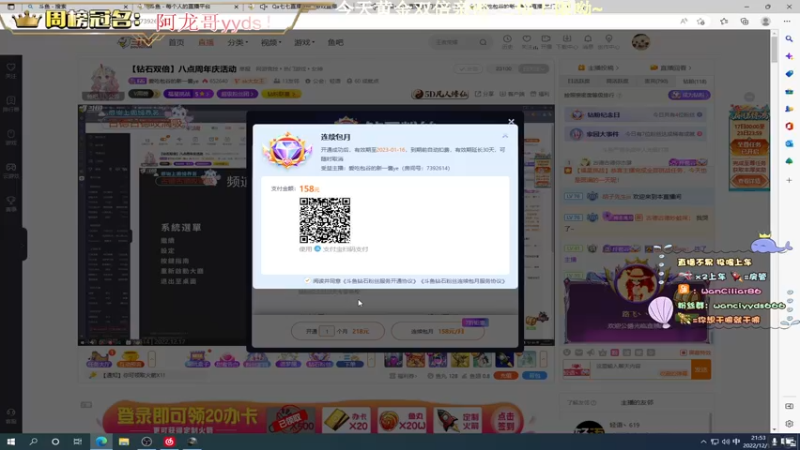Open the 分享 share link
The width and height of the screenshot is (800, 450).
pyautogui.click(x=484, y=94)
